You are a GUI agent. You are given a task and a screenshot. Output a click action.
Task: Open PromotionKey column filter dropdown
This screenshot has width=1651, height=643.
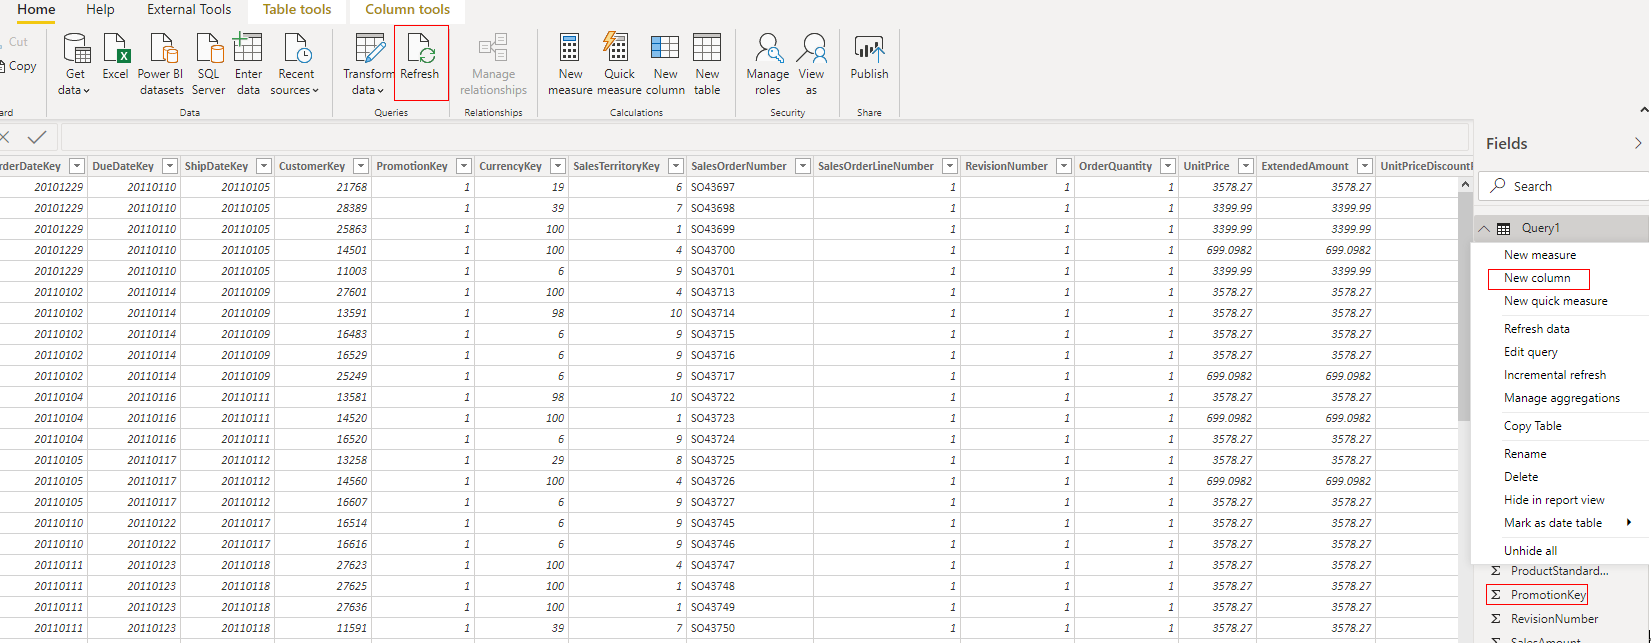click(x=464, y=166)
